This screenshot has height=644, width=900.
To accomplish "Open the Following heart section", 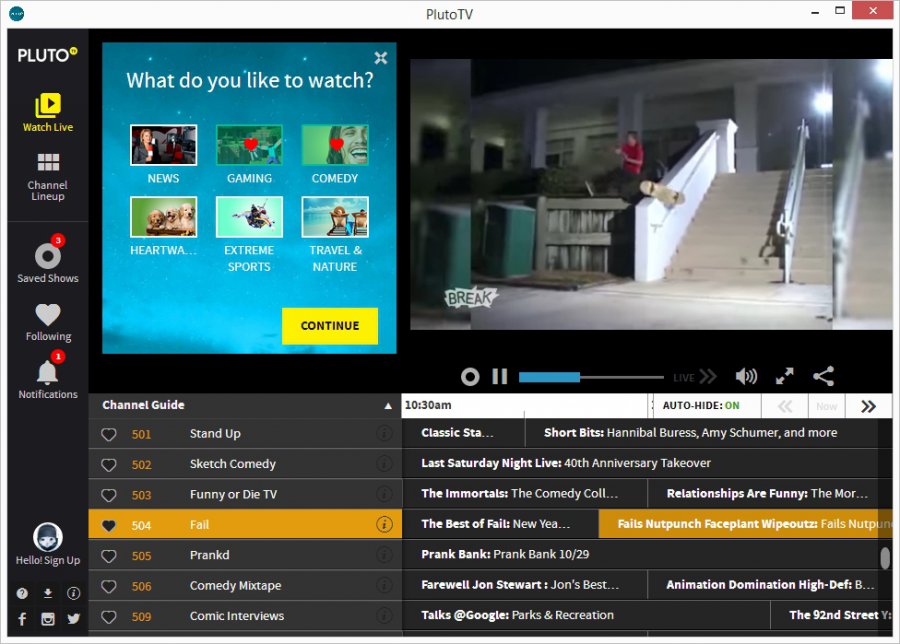I will pyautogui.click(x=48, y=322).
